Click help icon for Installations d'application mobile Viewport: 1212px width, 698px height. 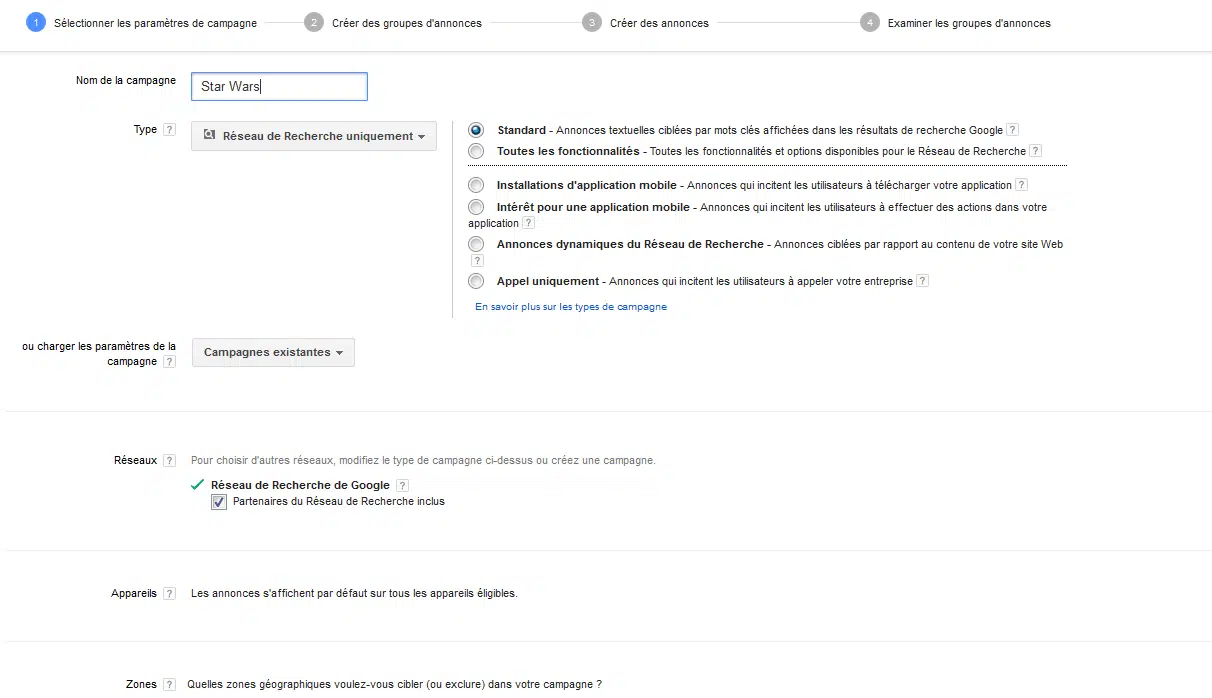(x=1021, y=185)
